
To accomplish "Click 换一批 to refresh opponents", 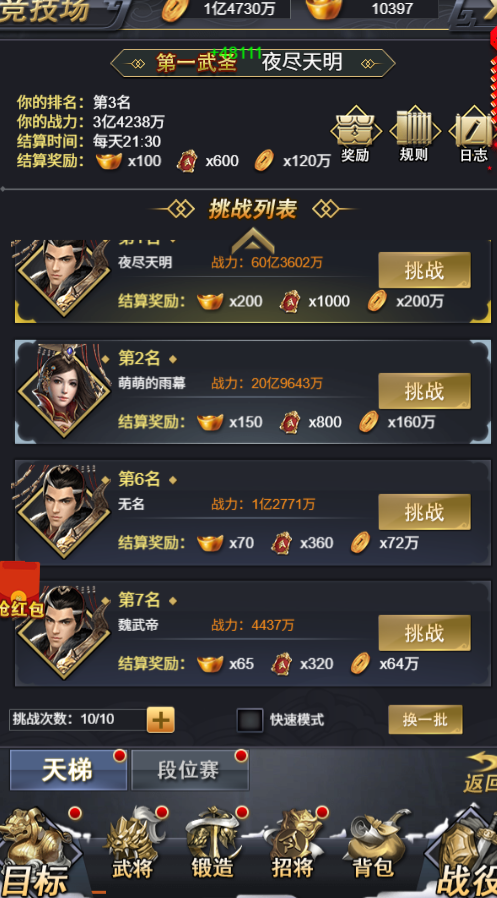I will 425,720.
